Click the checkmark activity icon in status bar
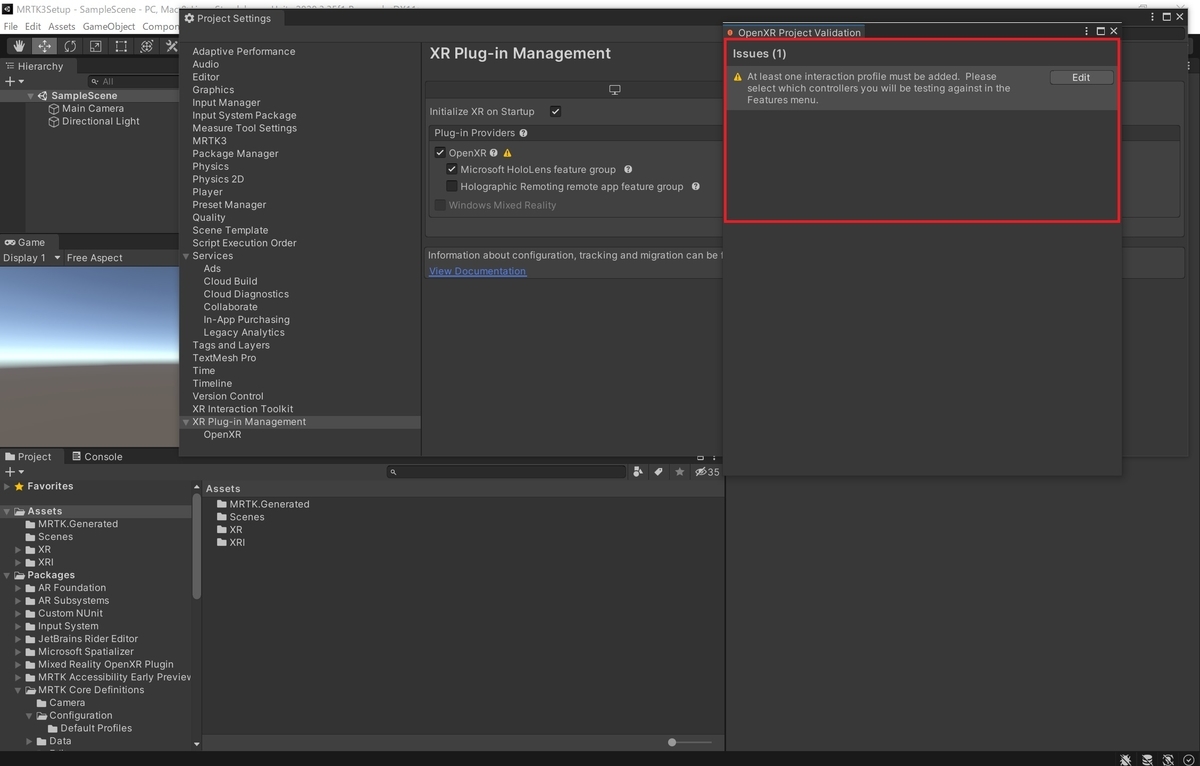1200x766 pixels. [1187, 759]
